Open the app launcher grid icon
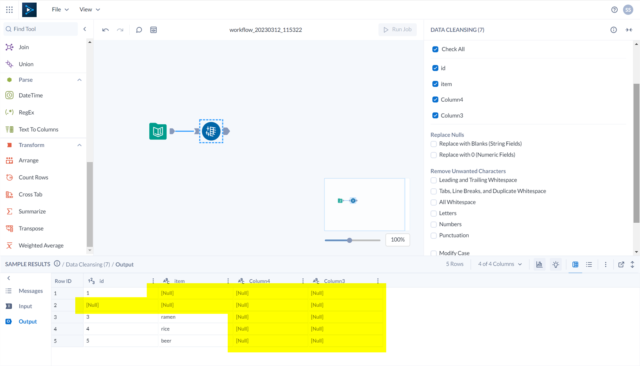 click(9, 9)
